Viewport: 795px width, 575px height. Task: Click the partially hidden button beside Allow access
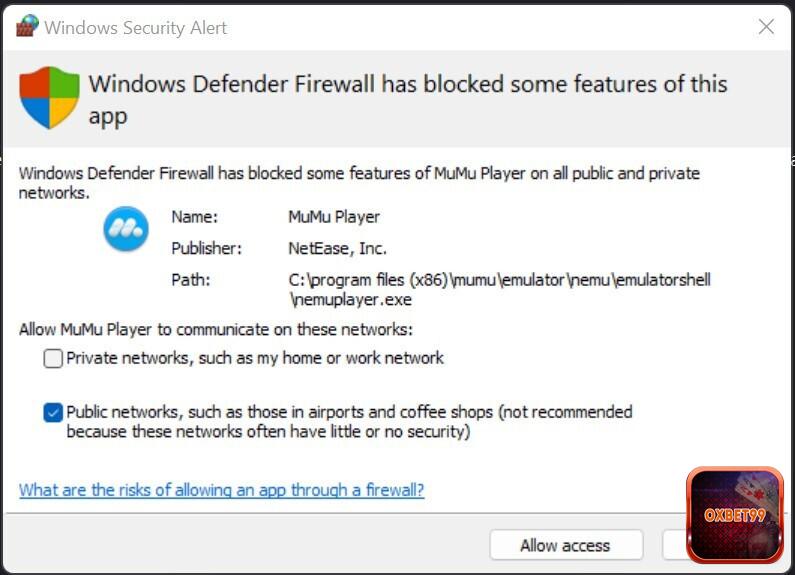point(674,545)
